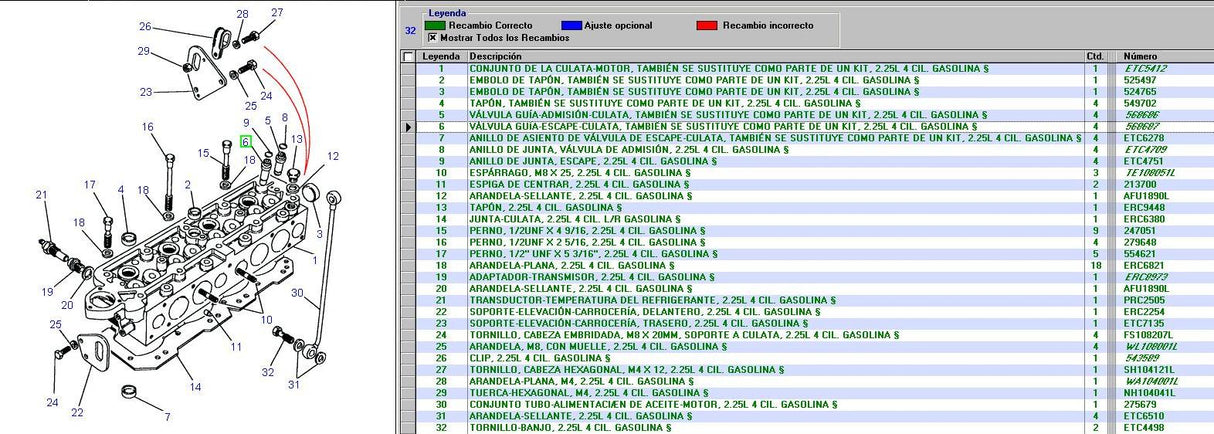Click callout number 26 in the diagram
The height and width of the screenshot is (434, 1214).
146,27
